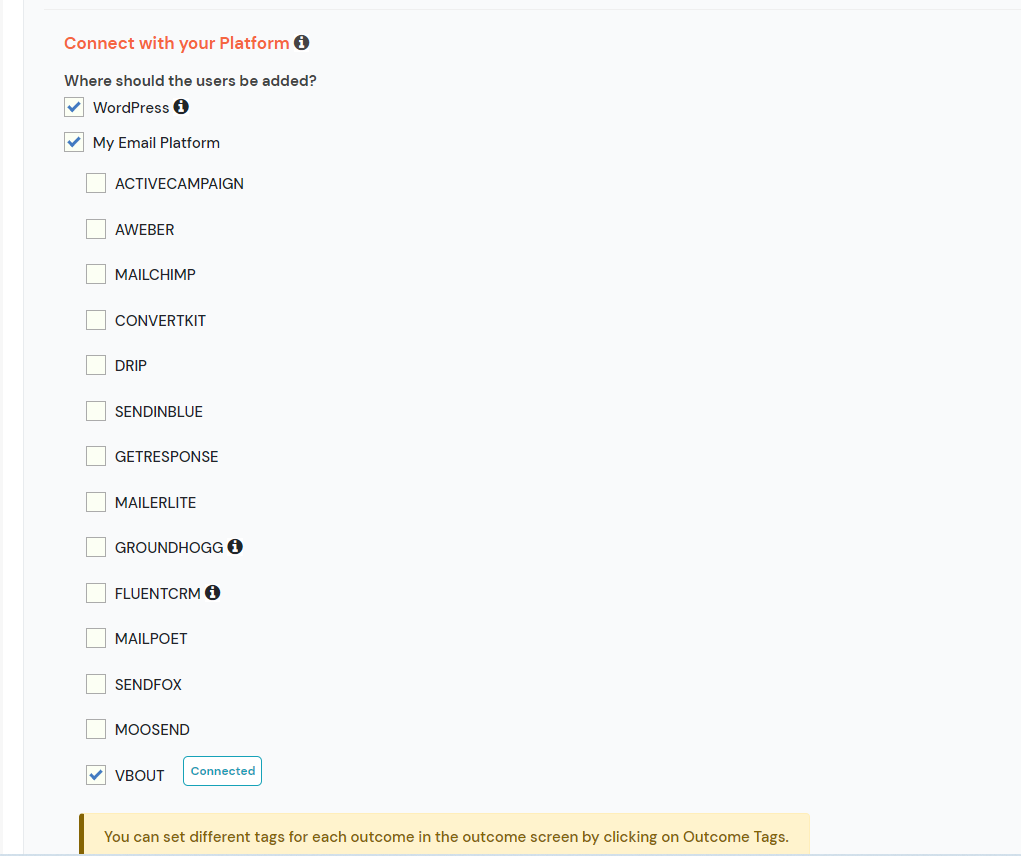1021x856 pixels.
Task: Tick the FLUENTCRM checkbox
Action: point(96,592)
